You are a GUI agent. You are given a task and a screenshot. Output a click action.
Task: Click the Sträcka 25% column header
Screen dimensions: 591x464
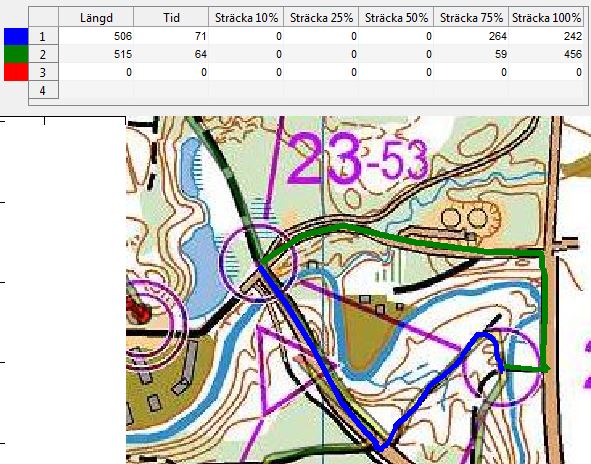tap(321, 17)
